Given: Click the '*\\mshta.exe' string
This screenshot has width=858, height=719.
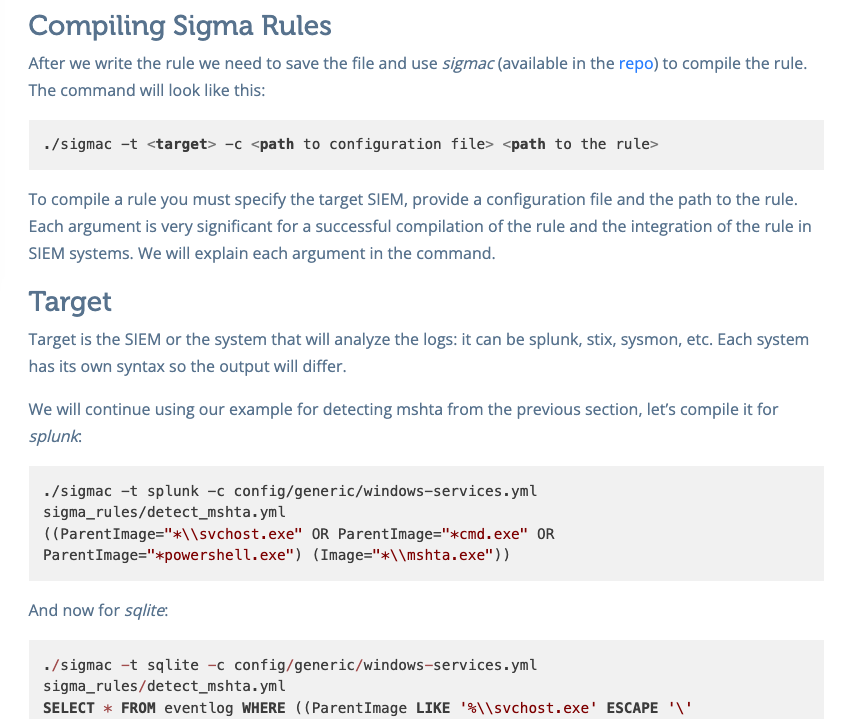Looking at the screenshot, I should (x=433, y=555).
